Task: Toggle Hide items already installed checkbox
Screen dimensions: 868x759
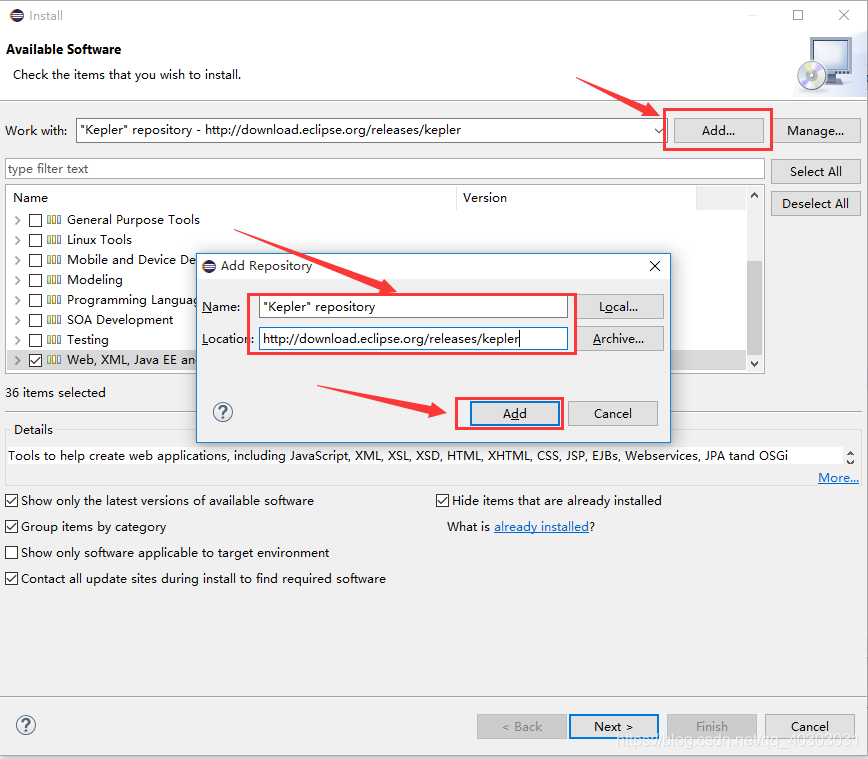Action: pyautogui.click(x=442, y=501)
